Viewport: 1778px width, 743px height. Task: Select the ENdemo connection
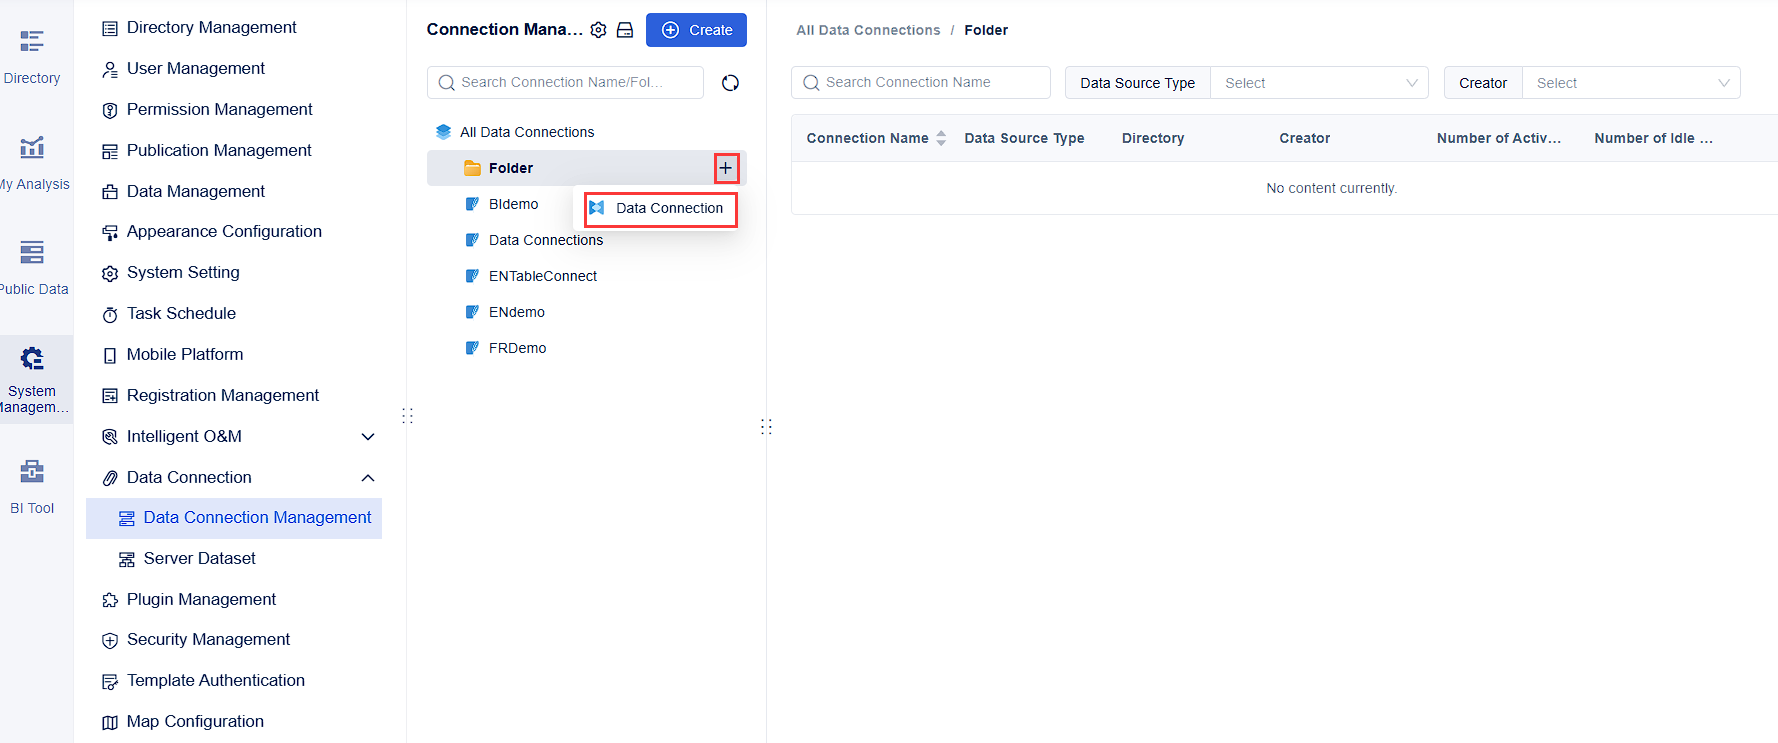(x=516, y=312)
